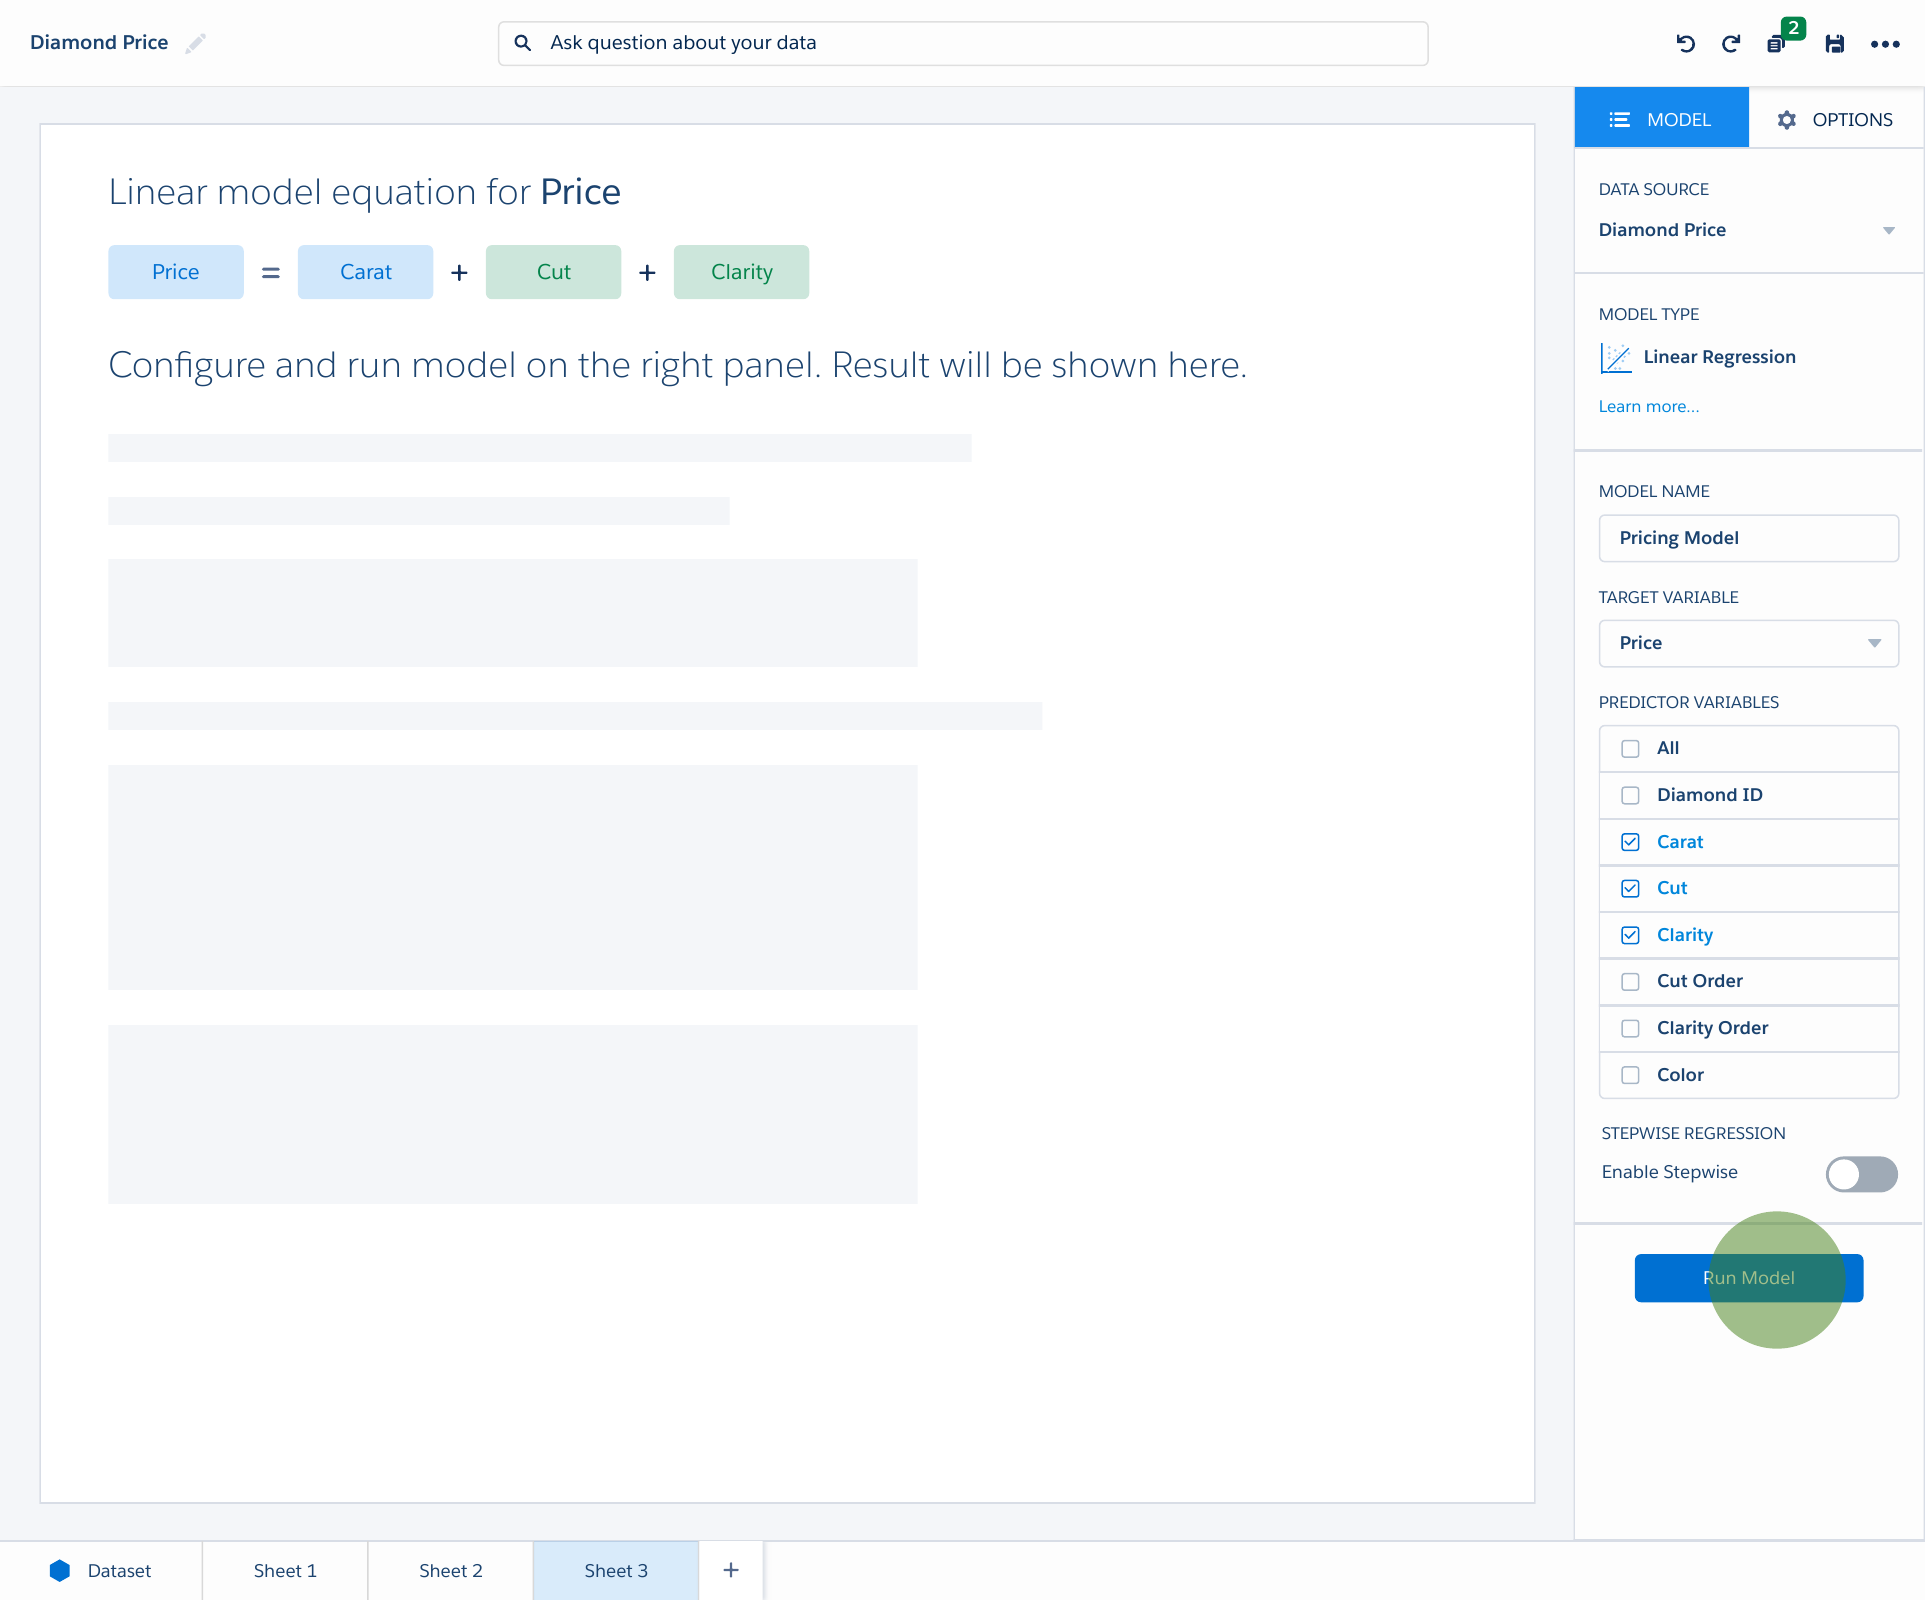
Task: Add a new sheet with plus icon
Action: click(x=731, y=1570)
